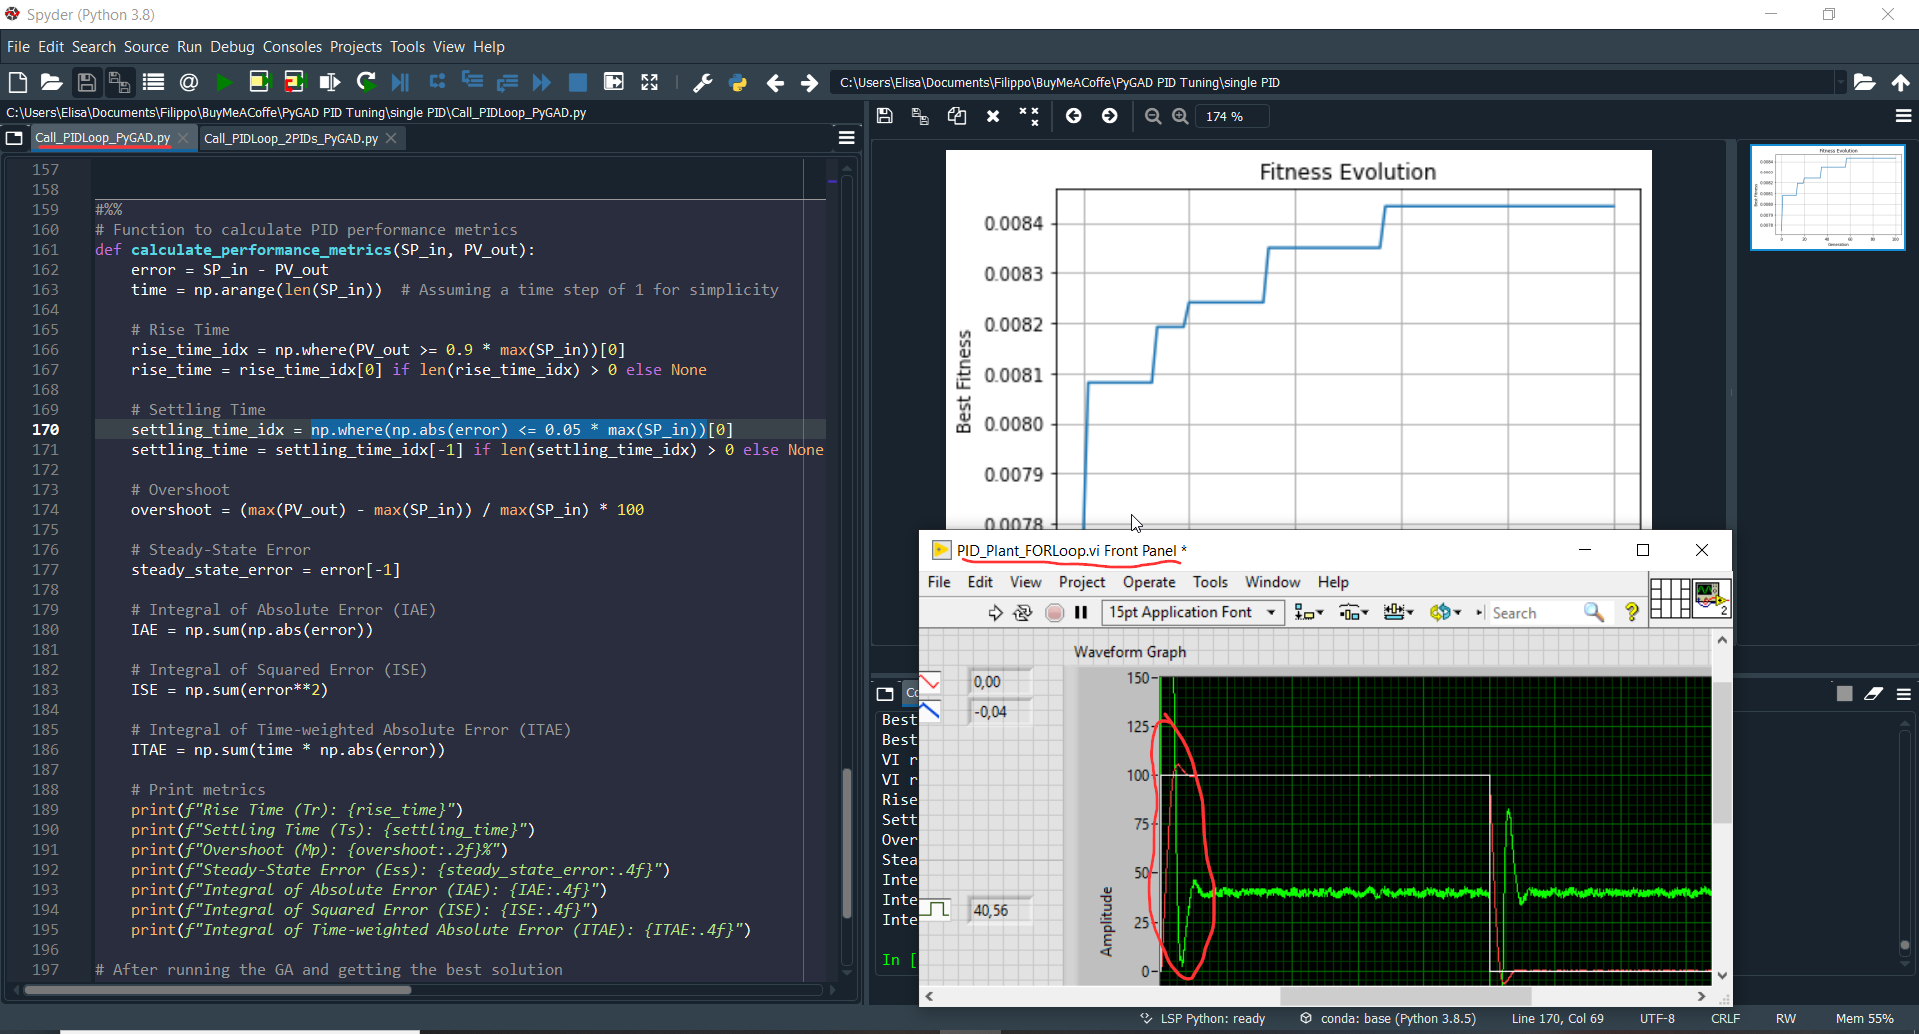Viewport: 1919px width, 1034px height.
Task: Open the LabVIEW Window menu
Action: pyautogui.click(x=1272, y=582)
